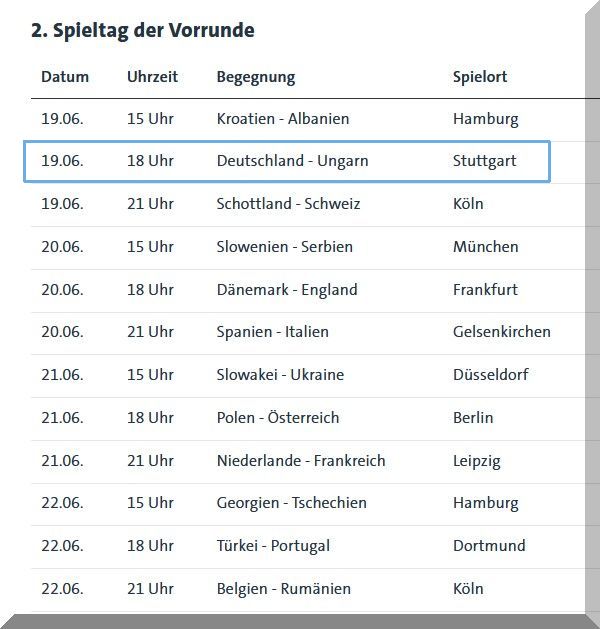Click the Begegnung column header
Screen dimensions: 600x629
[x=256, y=77]
